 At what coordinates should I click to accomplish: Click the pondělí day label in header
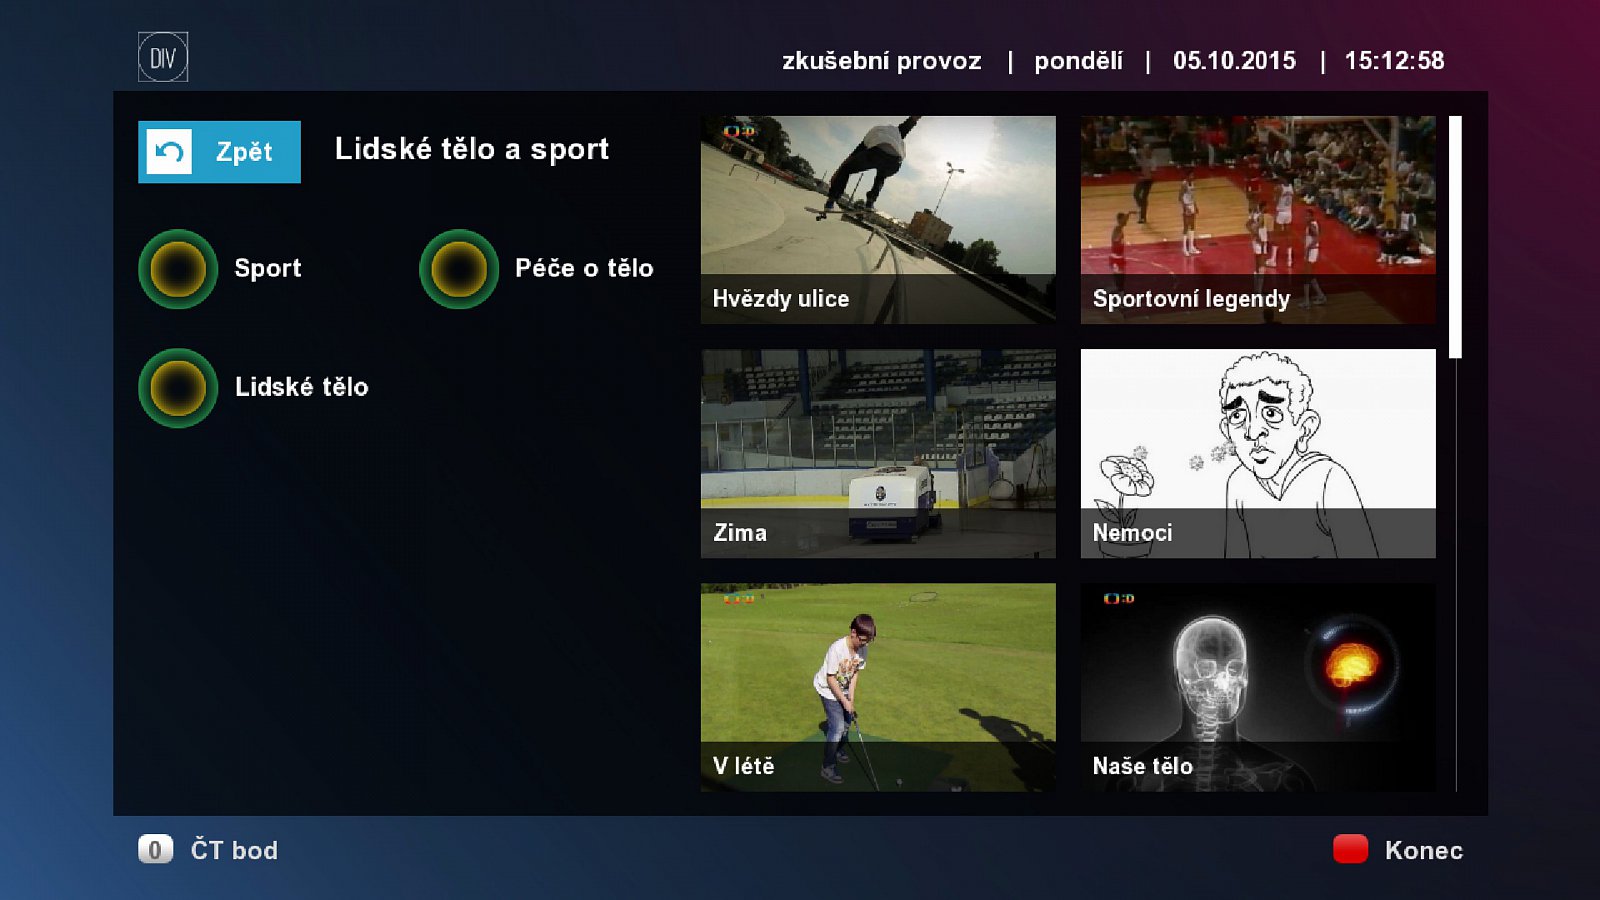[1078, 61]
